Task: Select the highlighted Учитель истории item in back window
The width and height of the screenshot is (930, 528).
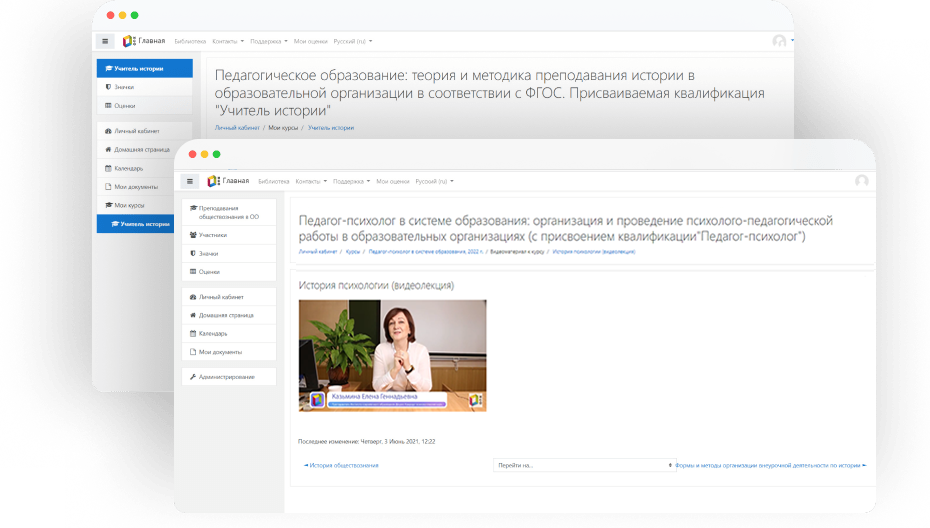Action: tap(144, 69)
